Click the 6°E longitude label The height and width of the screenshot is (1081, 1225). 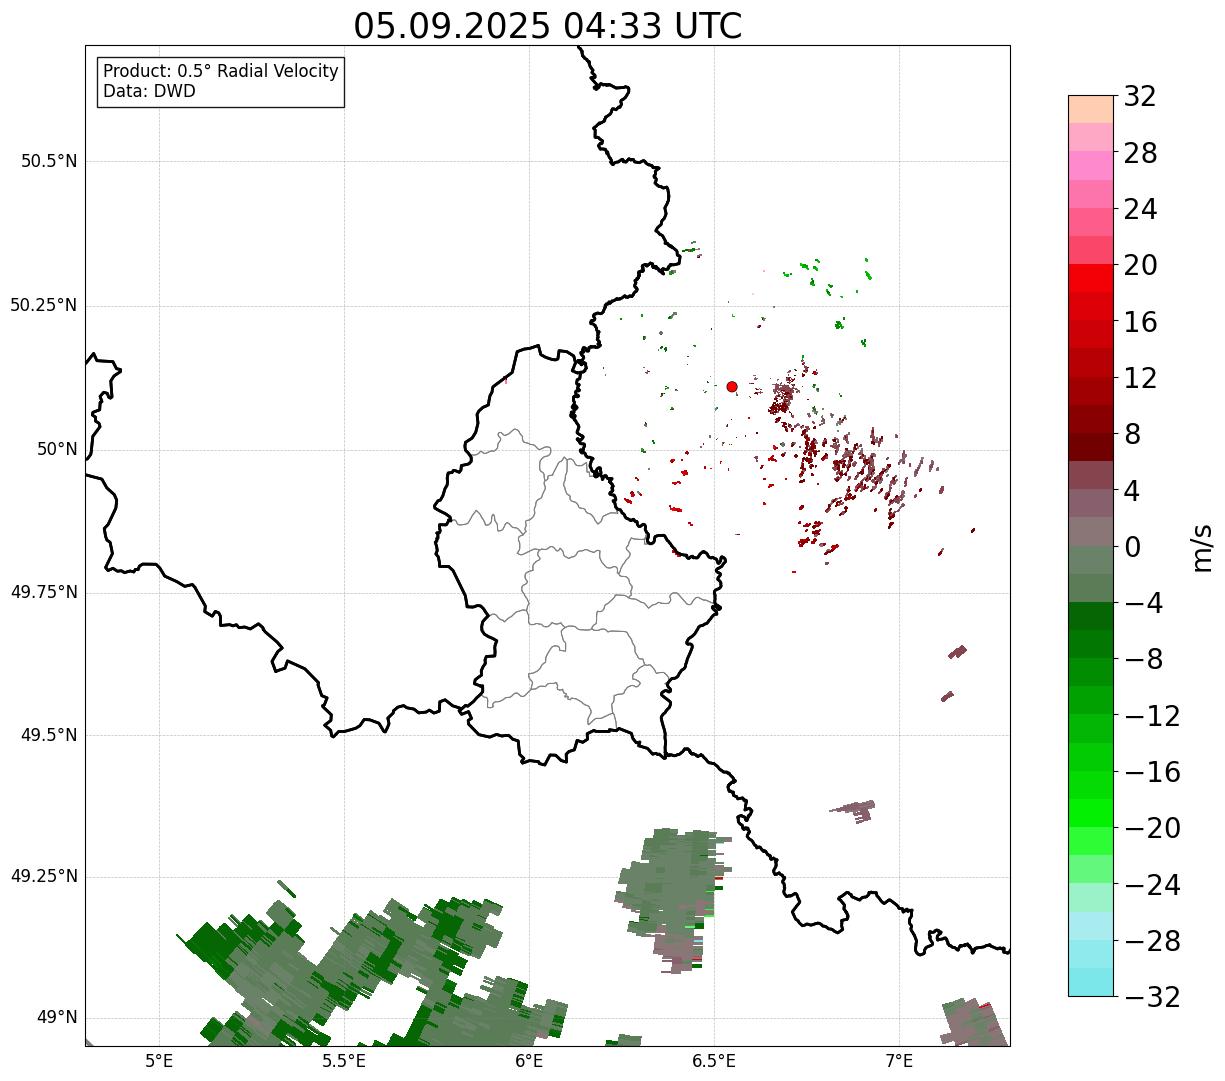(529, 1061)
